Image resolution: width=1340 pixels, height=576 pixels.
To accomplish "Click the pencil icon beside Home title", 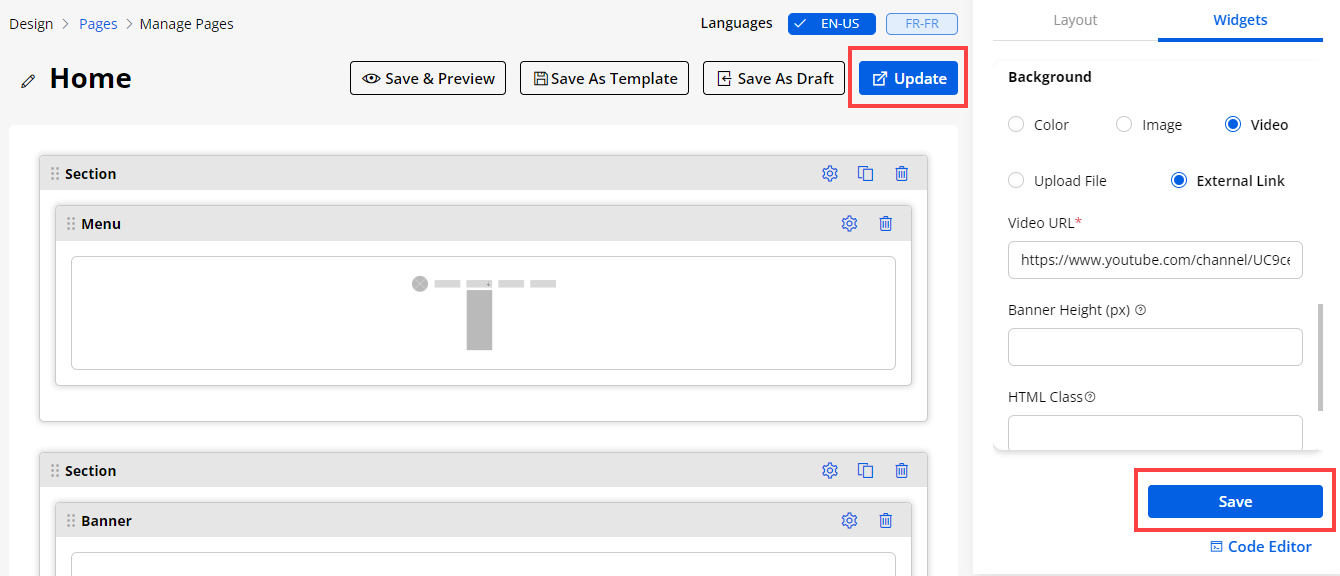I will point(28,80).
